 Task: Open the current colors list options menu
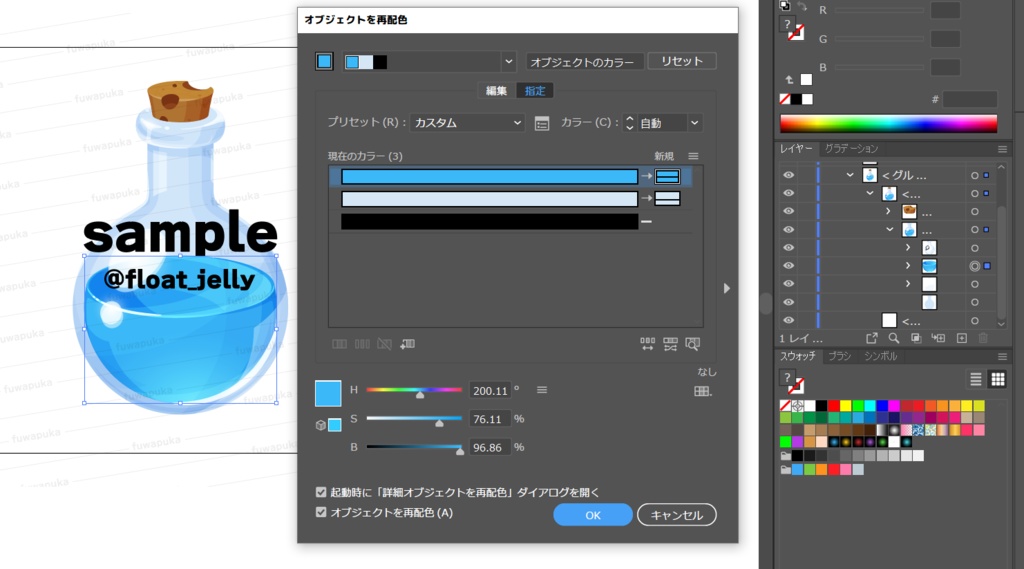pyautogui.click(x=693, y=156)
